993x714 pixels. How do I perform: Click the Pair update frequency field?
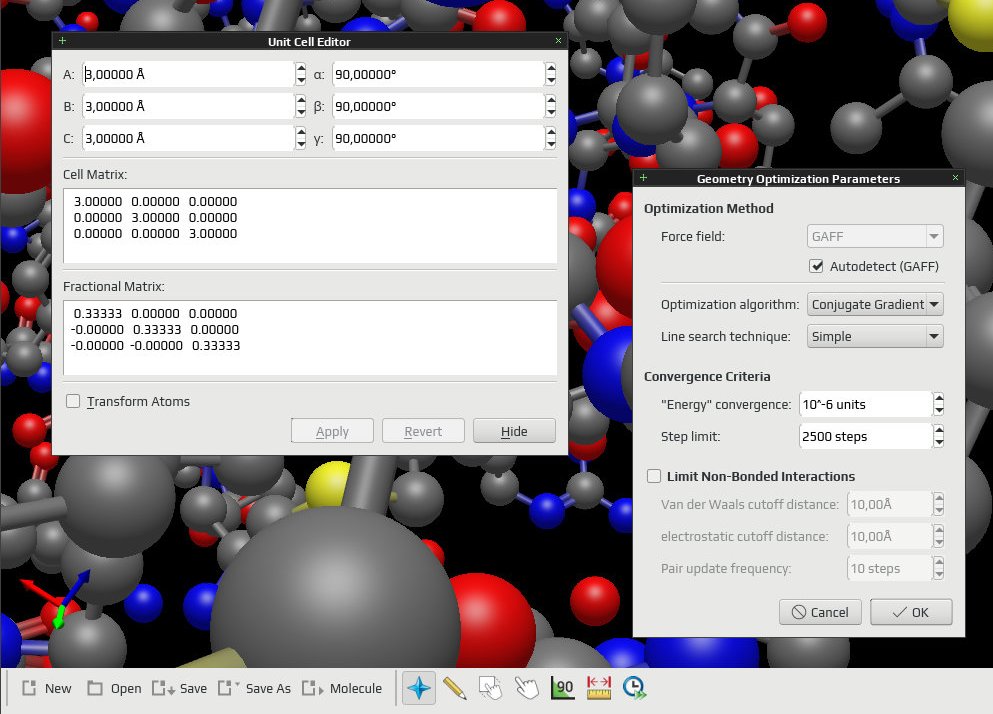(890, 568)
